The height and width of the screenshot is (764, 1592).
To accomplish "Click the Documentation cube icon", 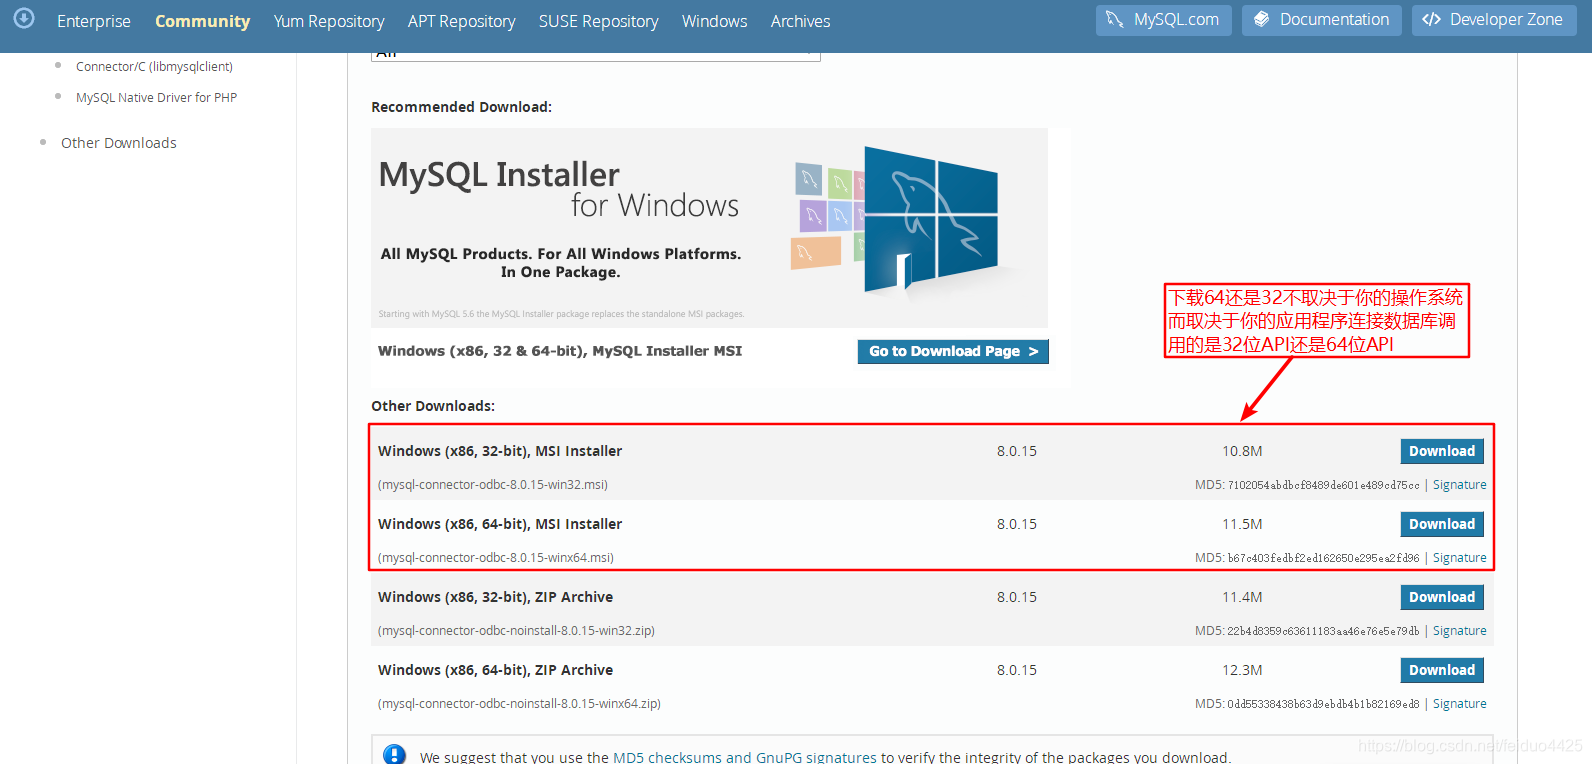I will pos(1262,20).
